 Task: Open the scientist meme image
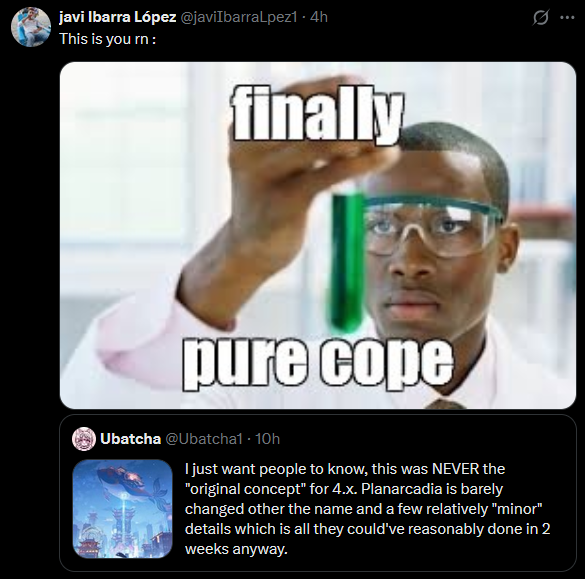pyautogui.click(x=318, y=235)
